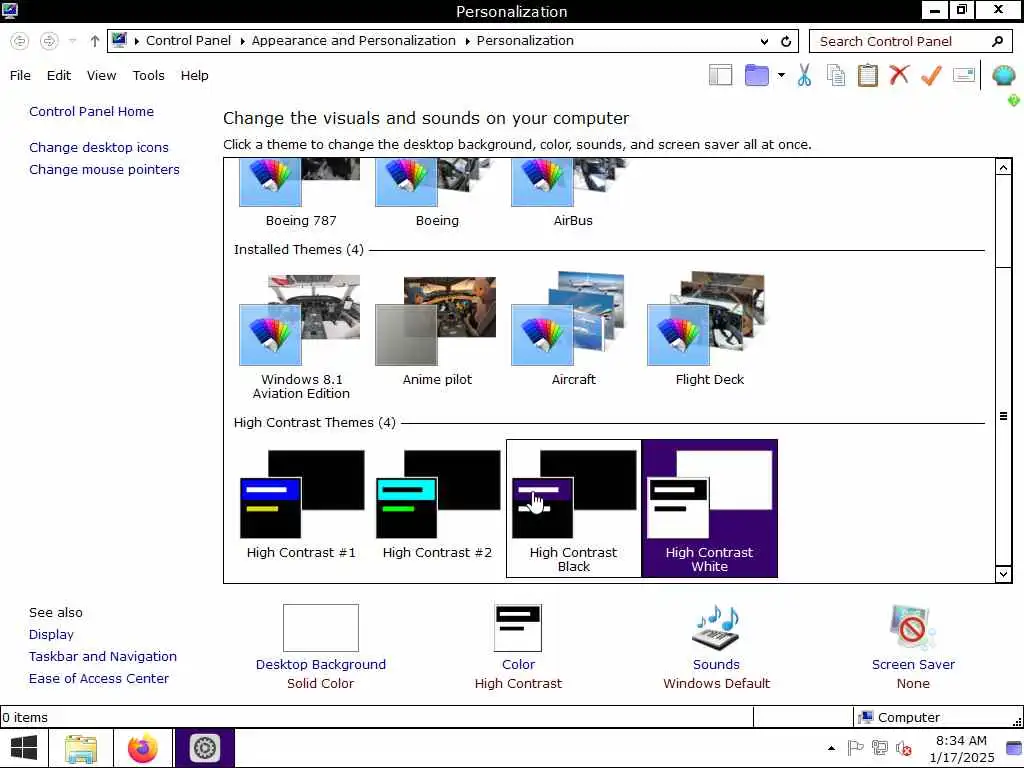Open the Edit menu

[59, 76]
